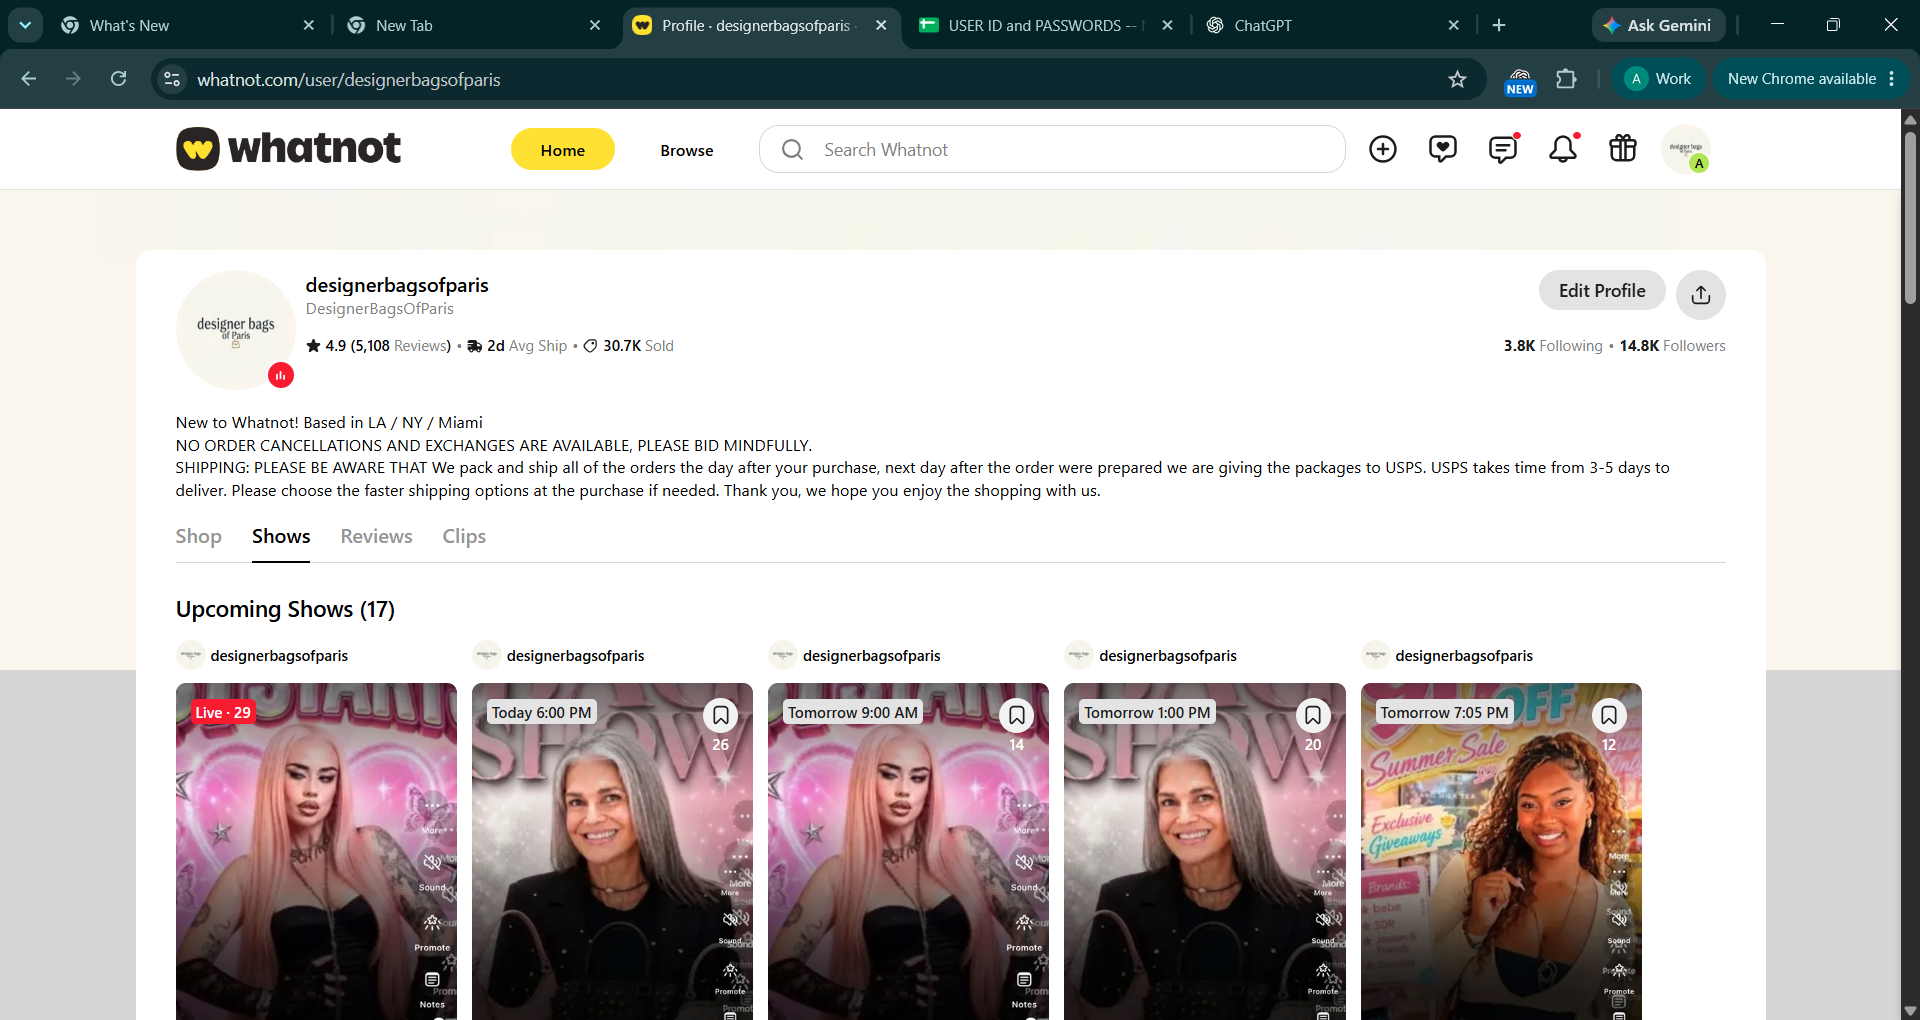
Task: Open the tab search dropdown arrow
Action: (x=25, y=25)
